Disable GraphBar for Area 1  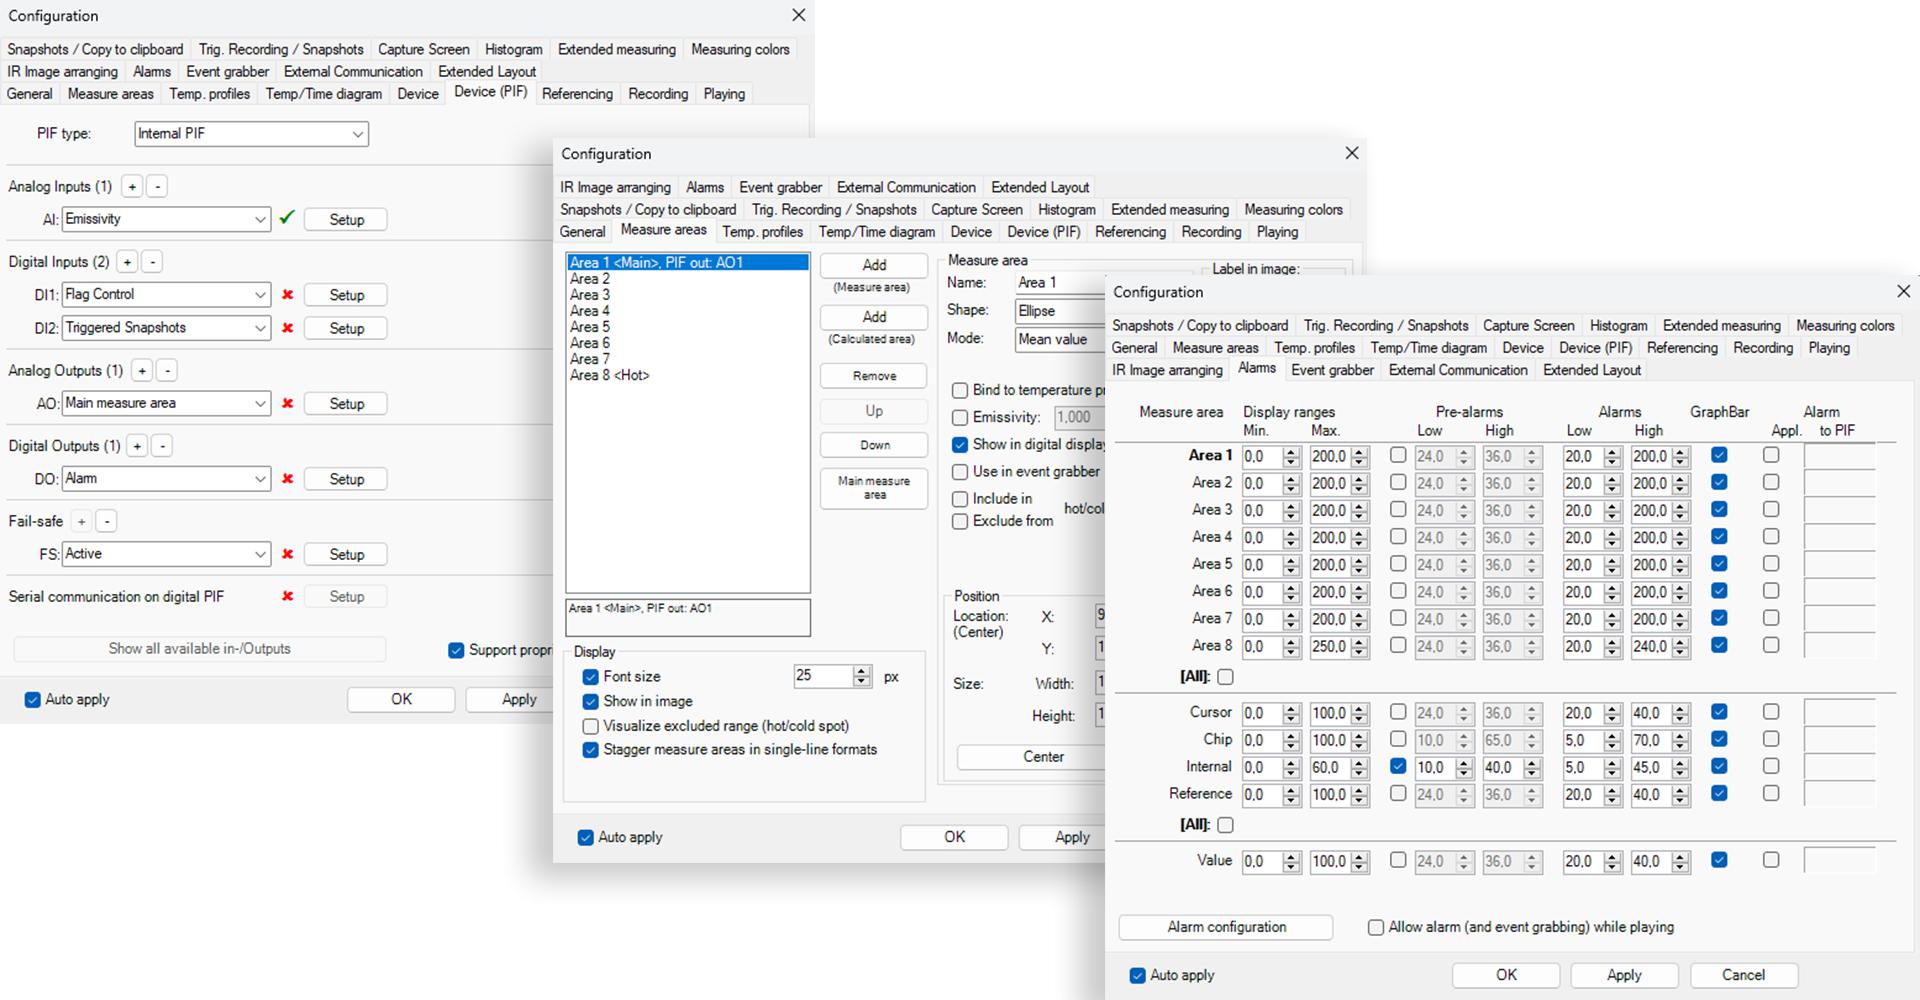coord(1720,456)
